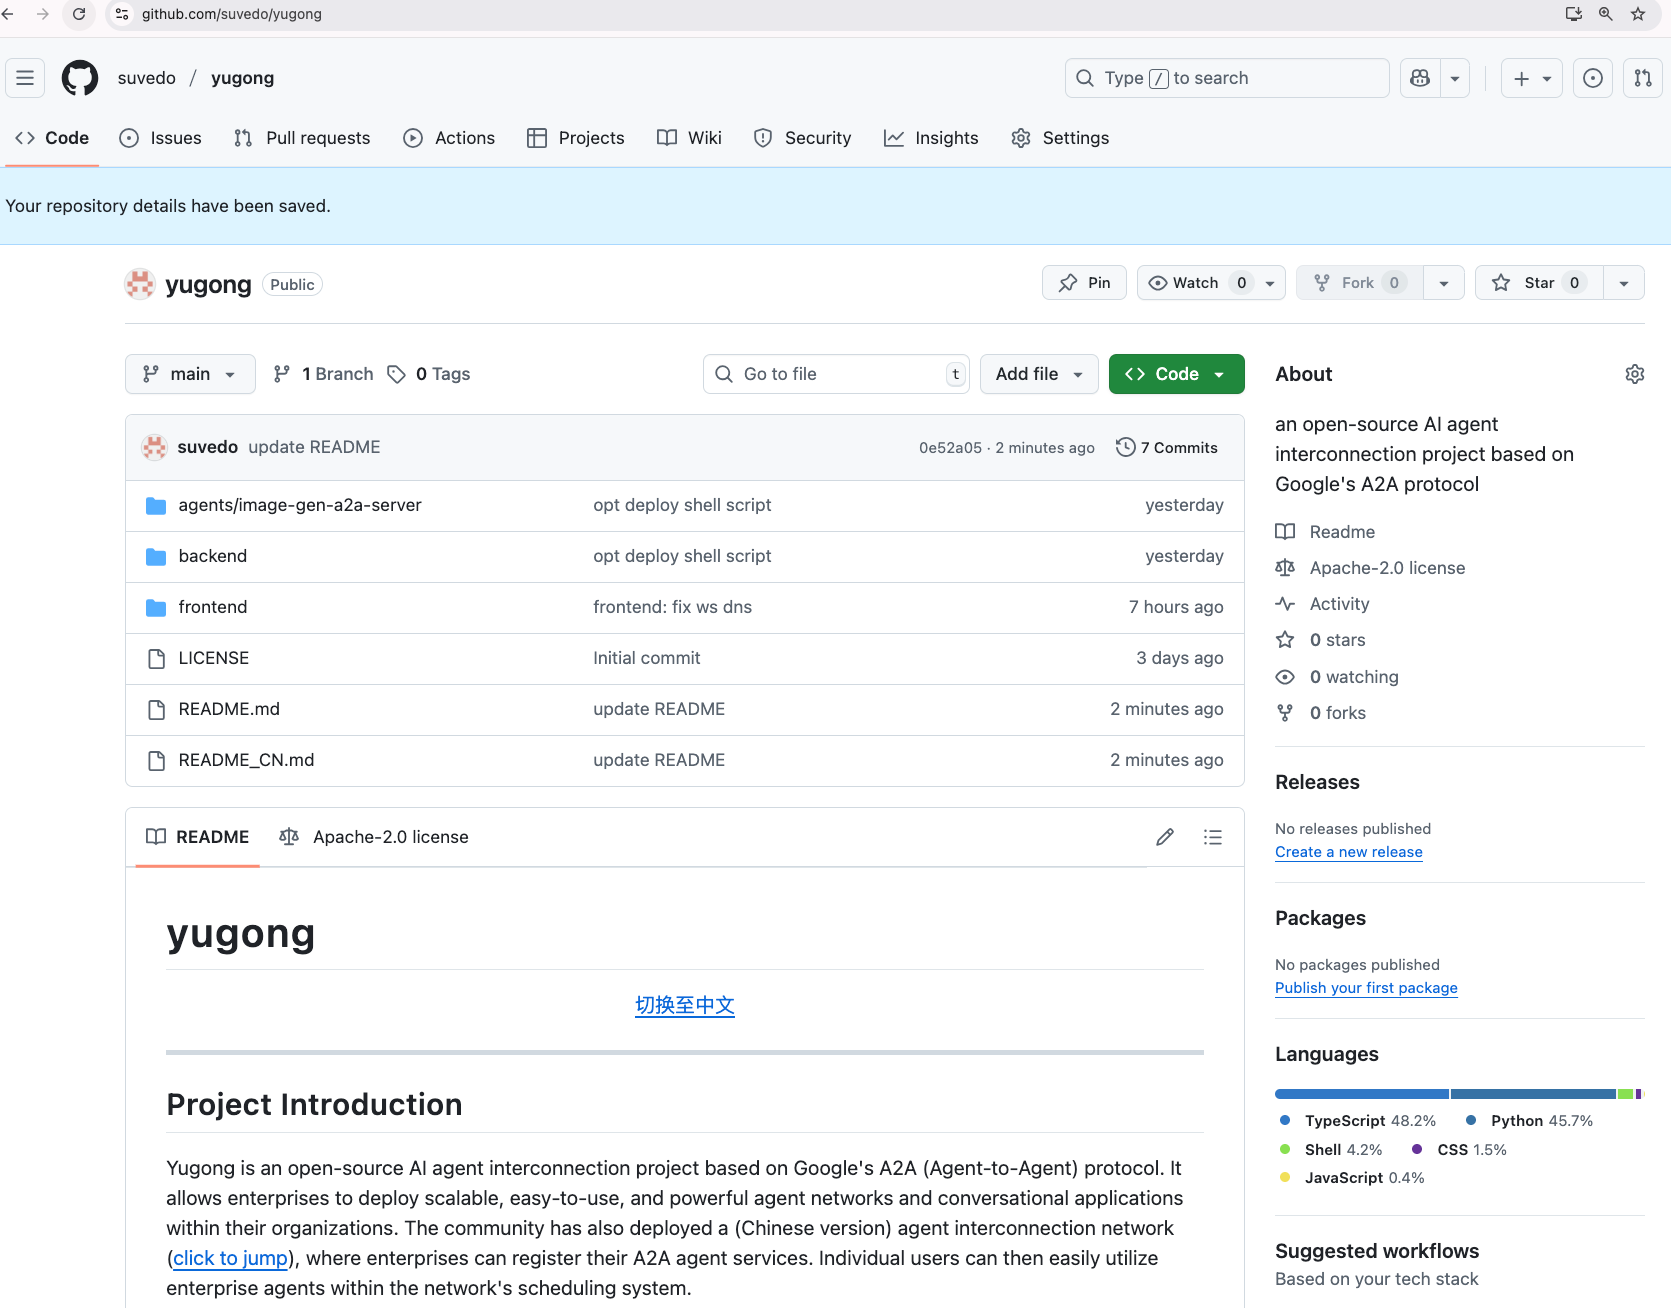Click the About settings gear icon
This screenshot has width=1671, height=1308.
pos(1635,374)
